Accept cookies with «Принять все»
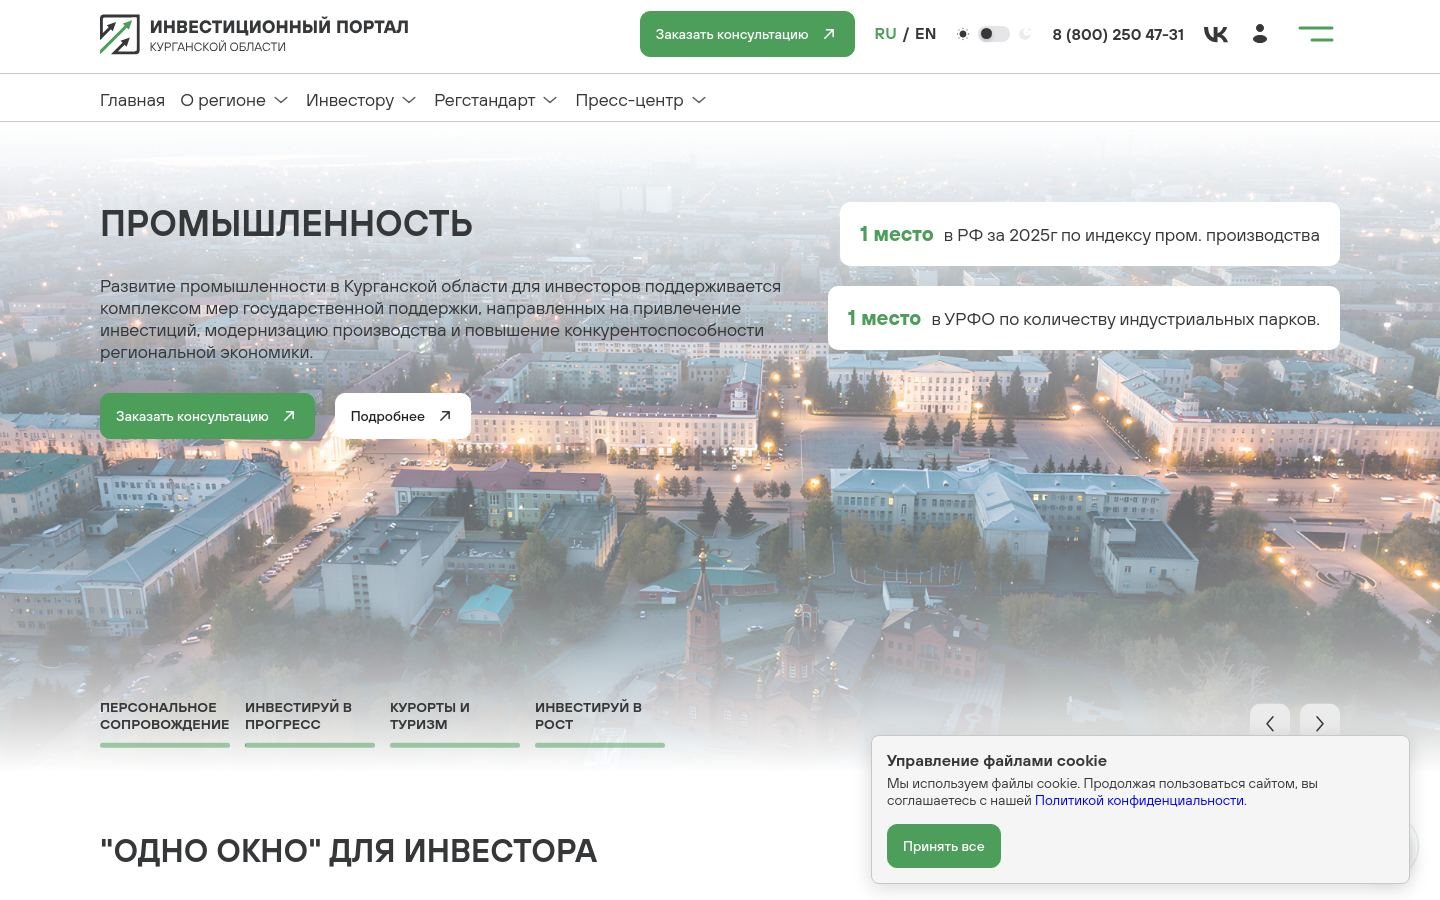Screen dimensions: 1440x900 (944, 846)
